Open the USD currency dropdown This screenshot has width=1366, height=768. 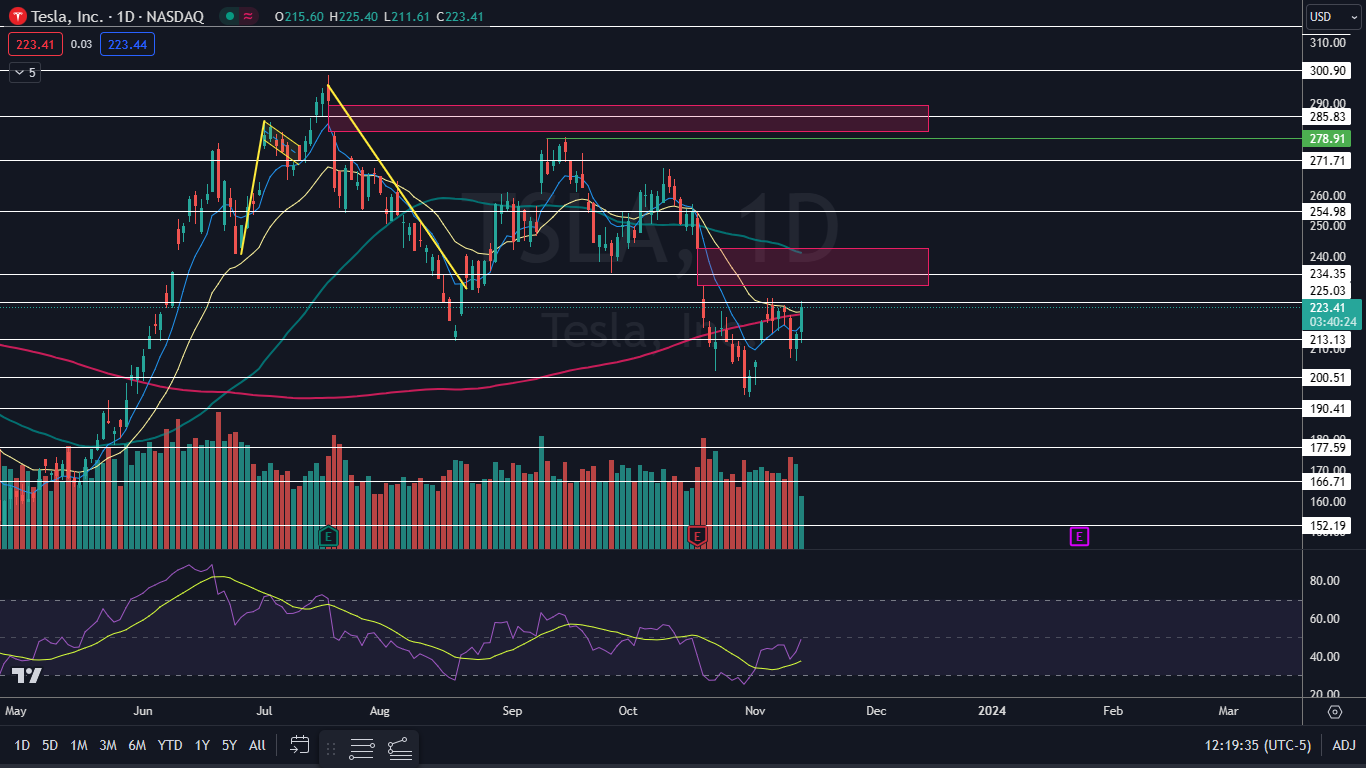pos(1334,16)
